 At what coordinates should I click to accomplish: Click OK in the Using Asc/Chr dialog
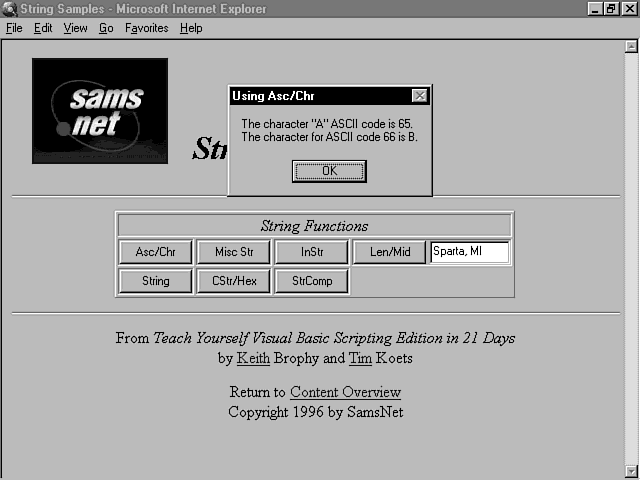click(329, 171)
